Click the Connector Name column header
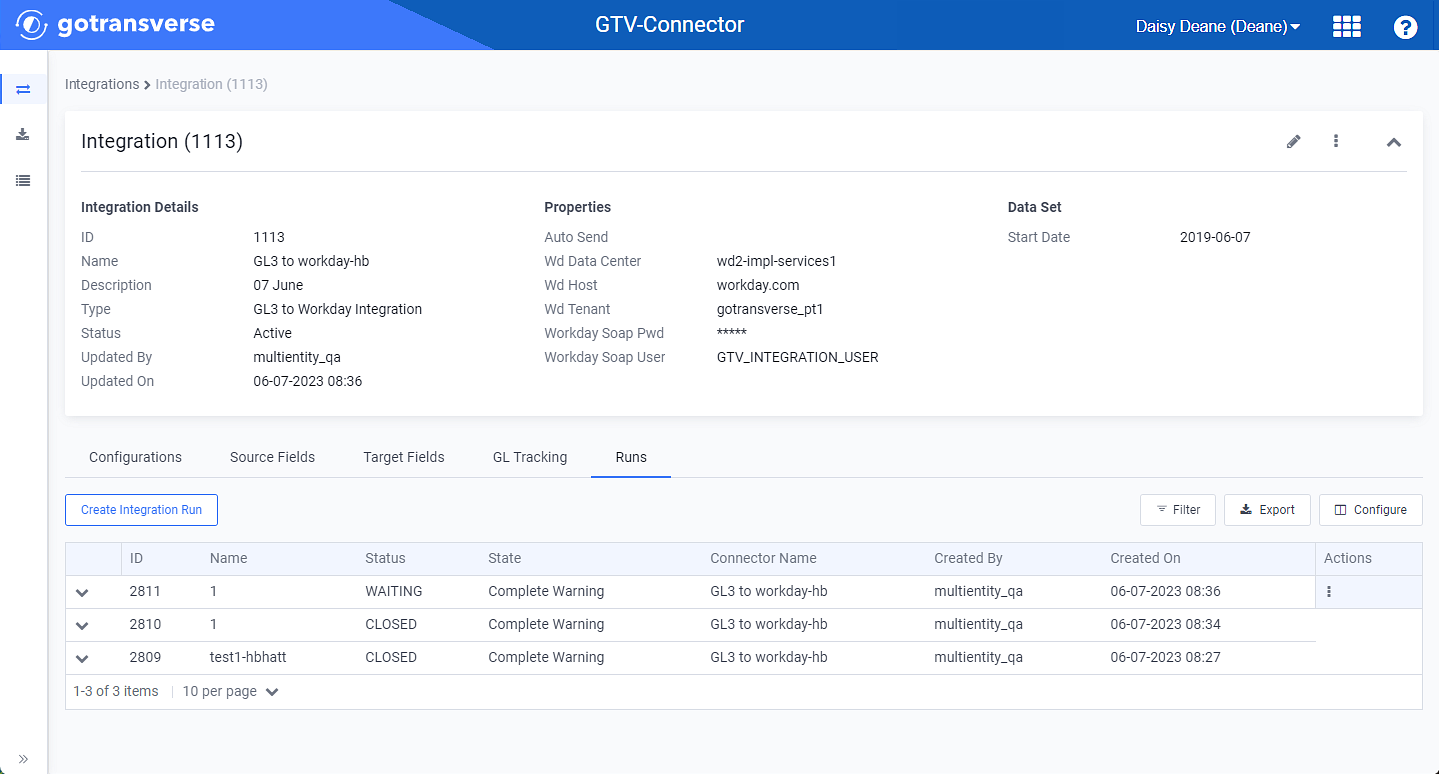 [x=763, y=558]
